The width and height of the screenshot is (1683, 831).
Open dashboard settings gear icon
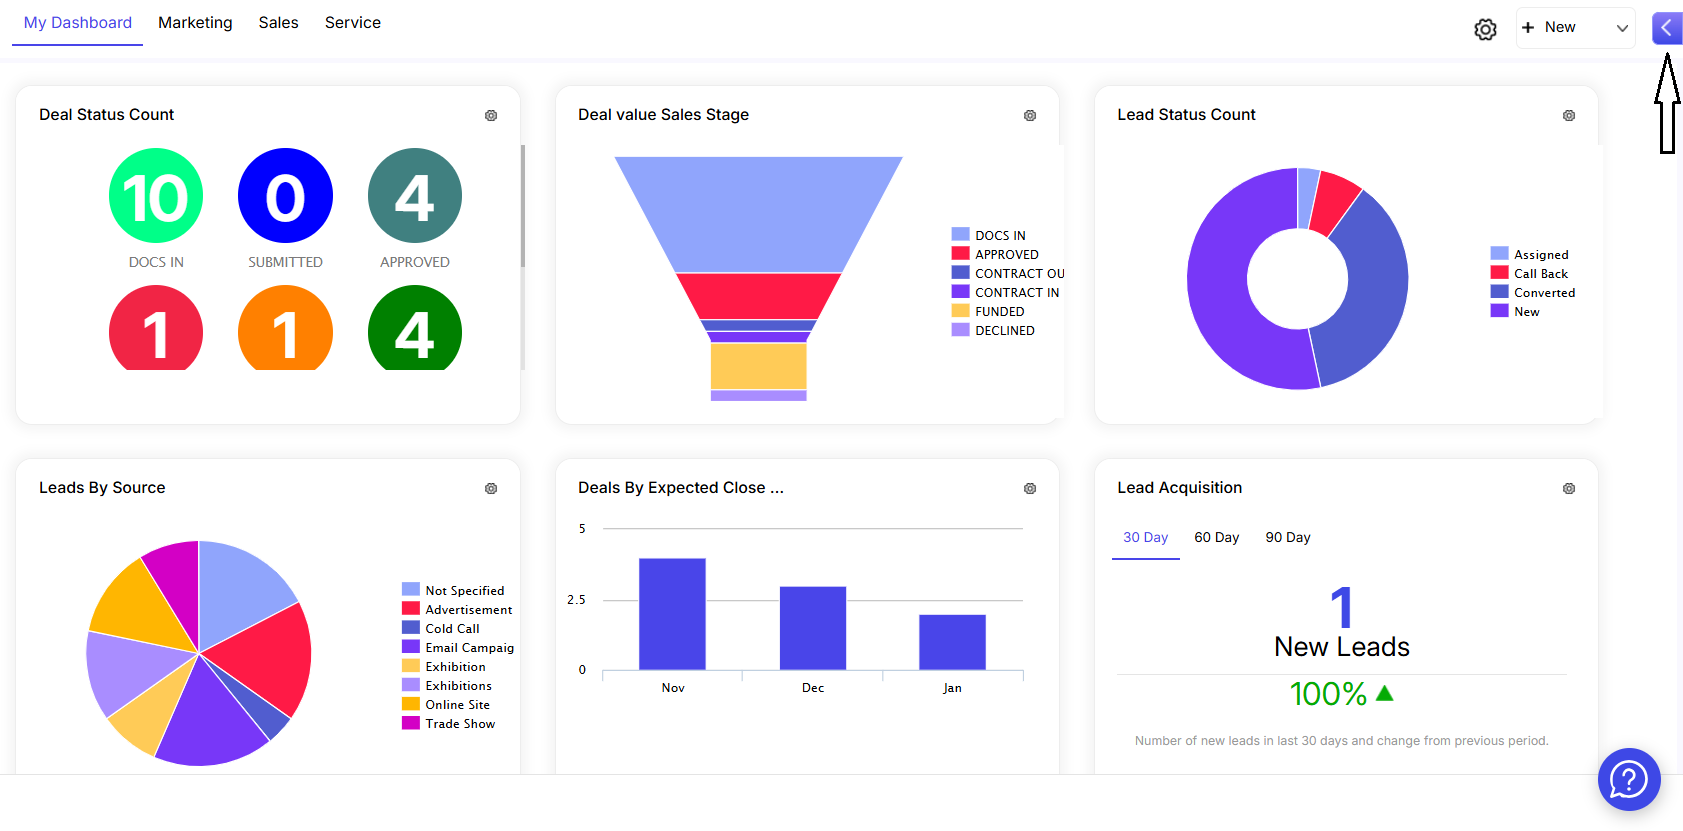pos(1485,29)
